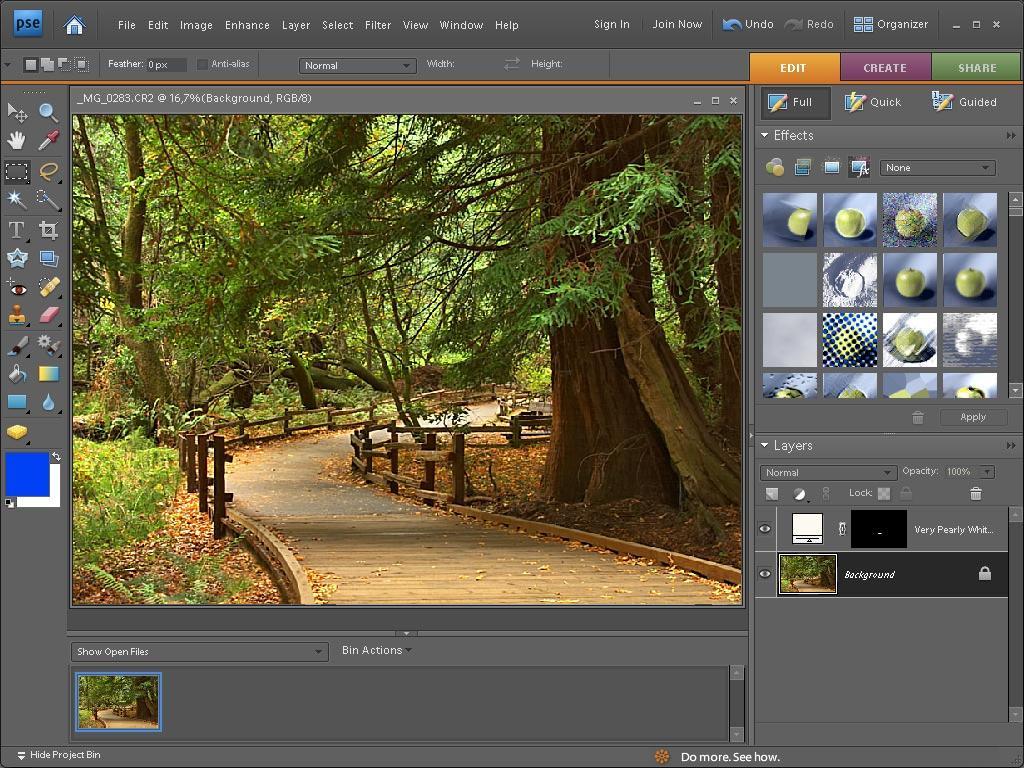Open the Enhance menu
This screenshot has width=1024, height=768.
coord(247,25)
